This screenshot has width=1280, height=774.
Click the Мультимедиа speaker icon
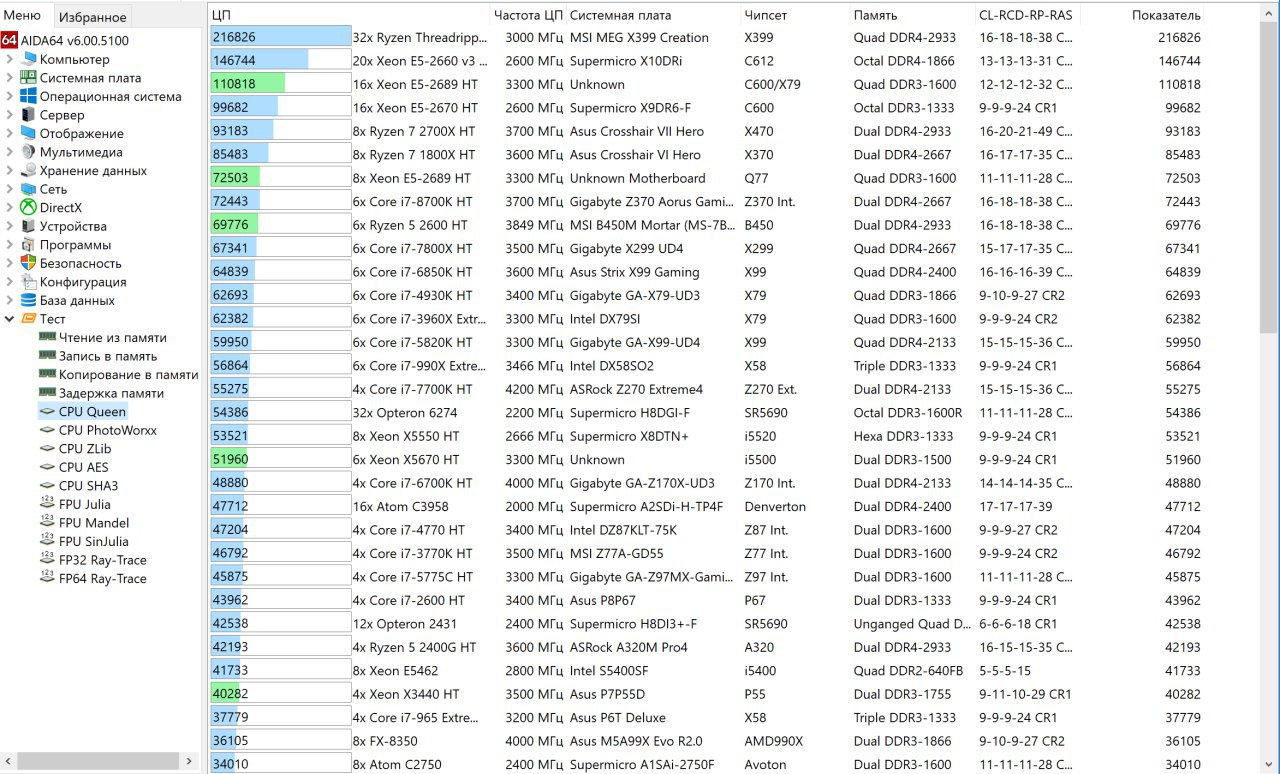tap(29, 152)
